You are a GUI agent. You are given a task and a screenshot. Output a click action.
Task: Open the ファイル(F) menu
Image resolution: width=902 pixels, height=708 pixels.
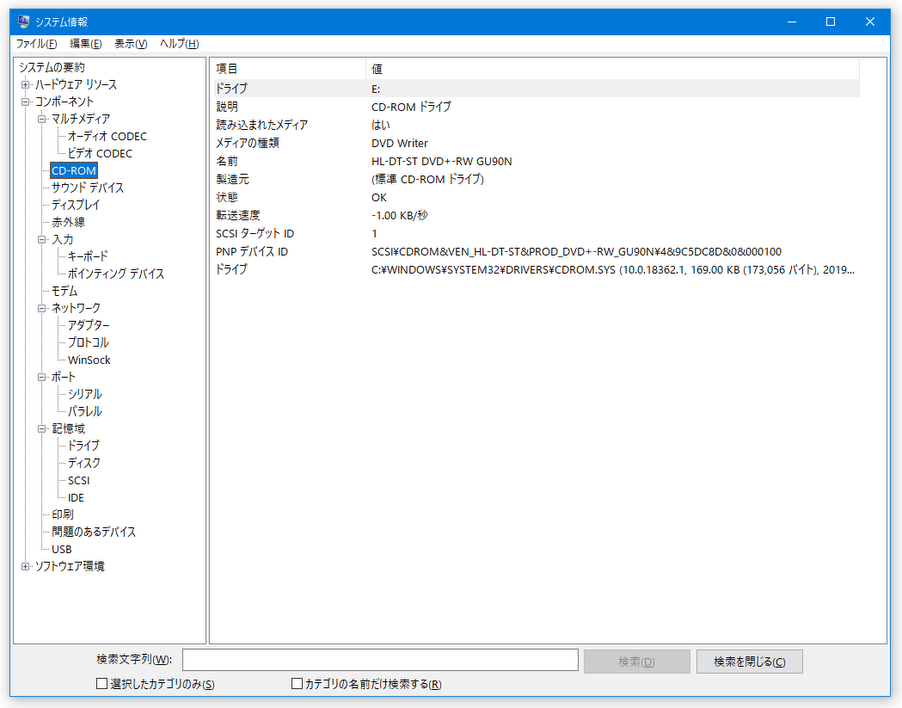pos(36,44)
